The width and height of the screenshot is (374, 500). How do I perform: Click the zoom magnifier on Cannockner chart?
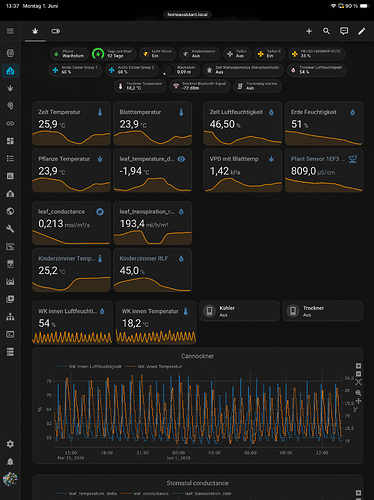click(358, 393)
